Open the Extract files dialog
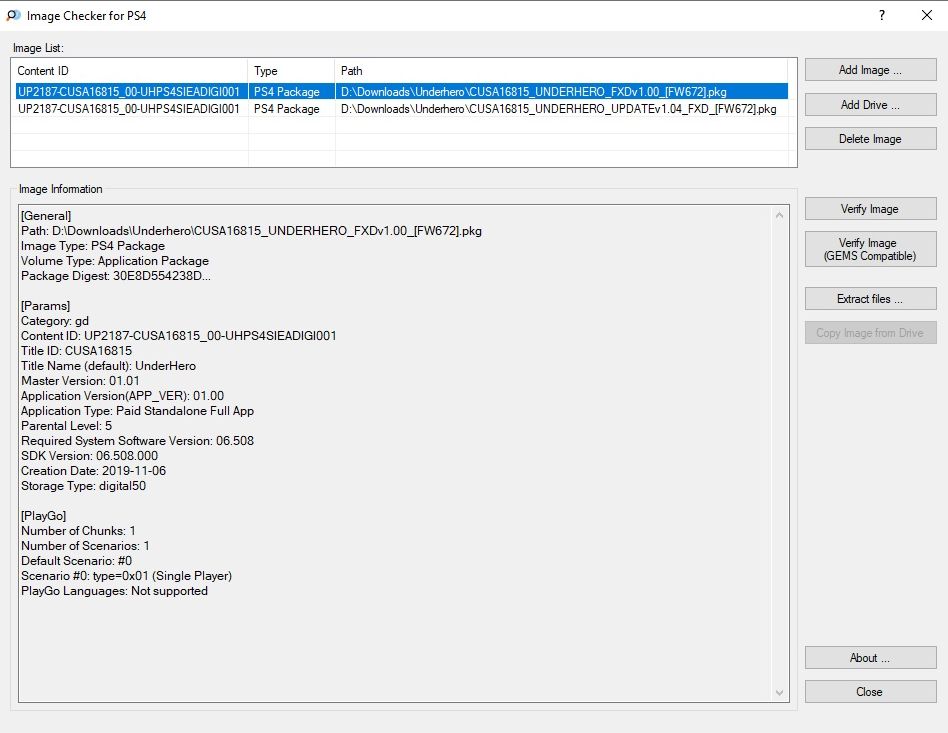This screenshot has width=948, height=733. [870, 299]
